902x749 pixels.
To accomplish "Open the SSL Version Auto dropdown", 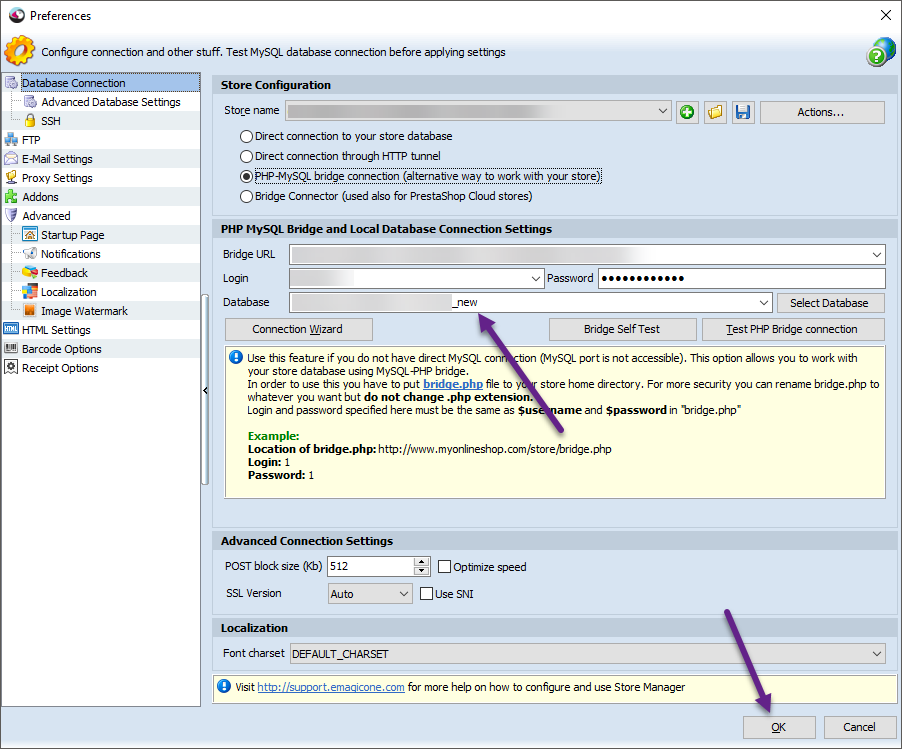I will (x=404, y=594).
